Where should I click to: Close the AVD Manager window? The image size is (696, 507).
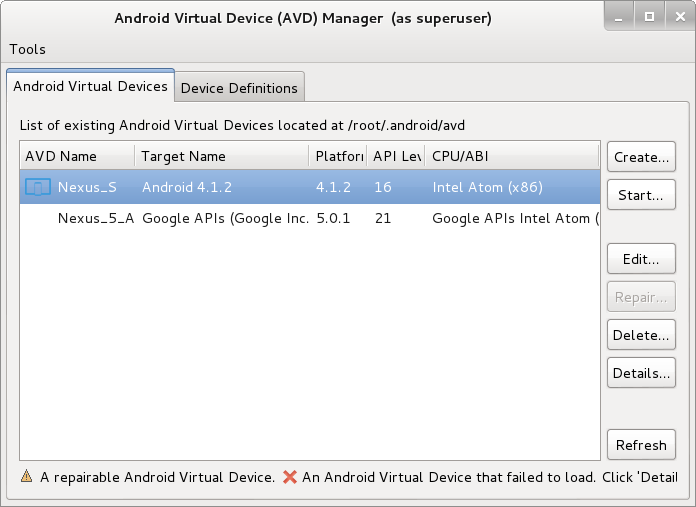coord(680,16)
